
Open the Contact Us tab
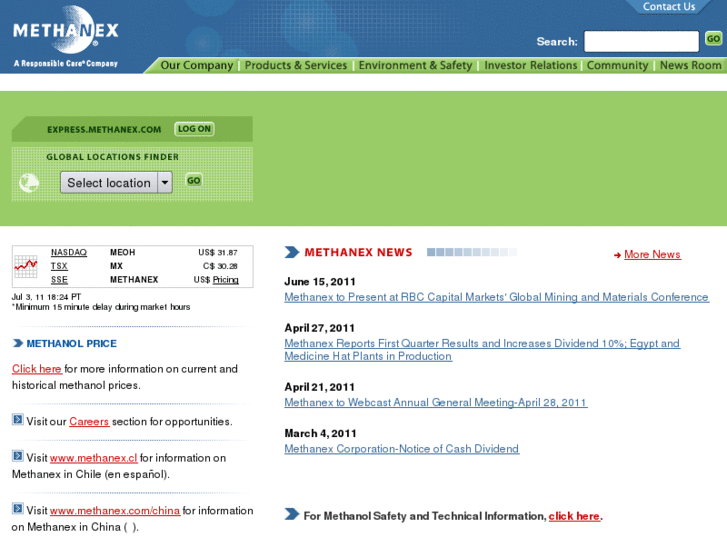pos(669,7)
